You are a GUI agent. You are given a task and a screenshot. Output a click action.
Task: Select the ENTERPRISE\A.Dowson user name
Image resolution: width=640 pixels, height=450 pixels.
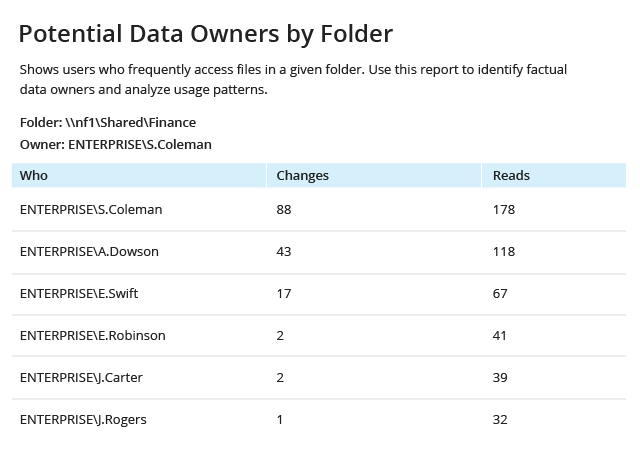coord(89,252)
